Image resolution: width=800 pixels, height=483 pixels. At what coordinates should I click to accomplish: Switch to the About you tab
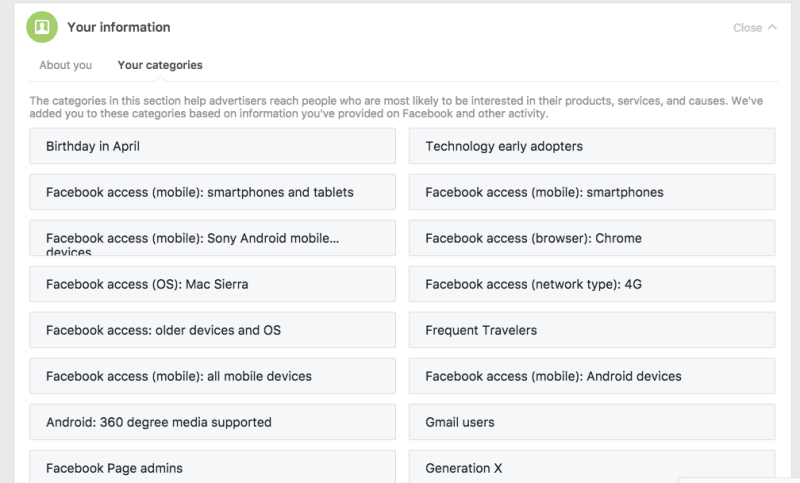point(66,65)
